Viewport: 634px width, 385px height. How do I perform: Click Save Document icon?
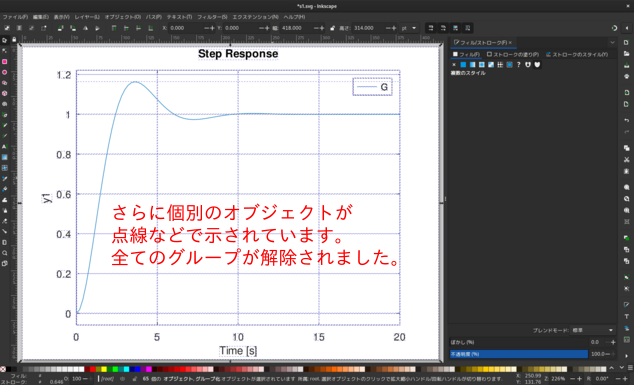tap(626, 65)
